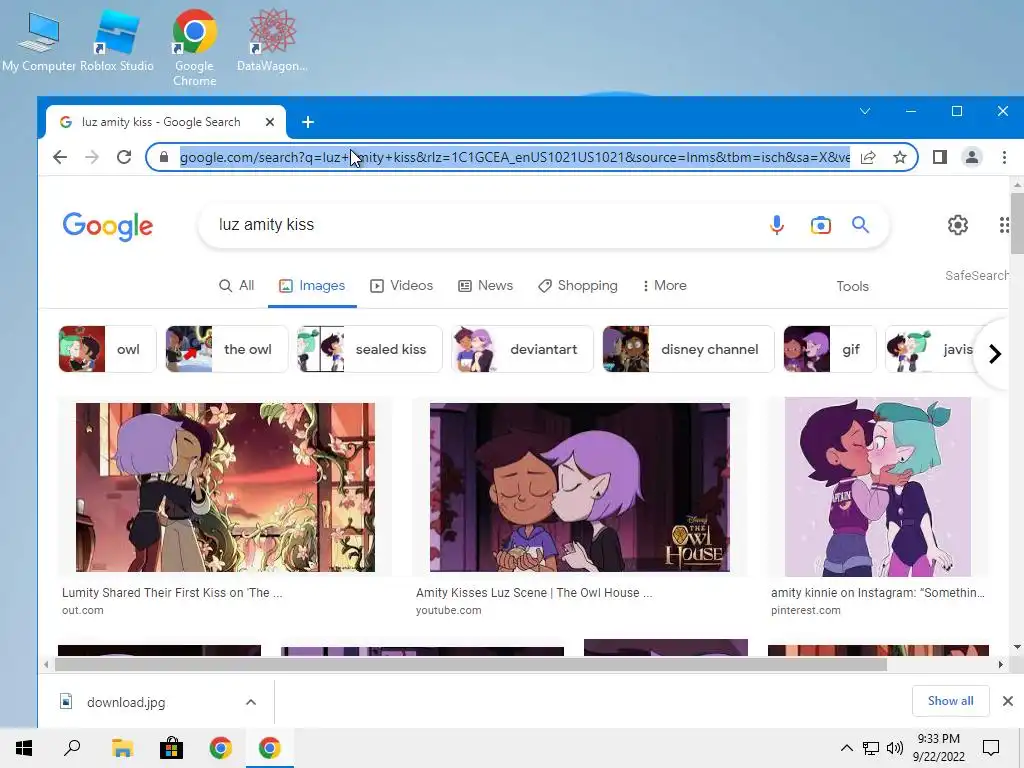Open Chrome three-dot menu
Screen dimensions: 1024x768
click(1004, 157)
